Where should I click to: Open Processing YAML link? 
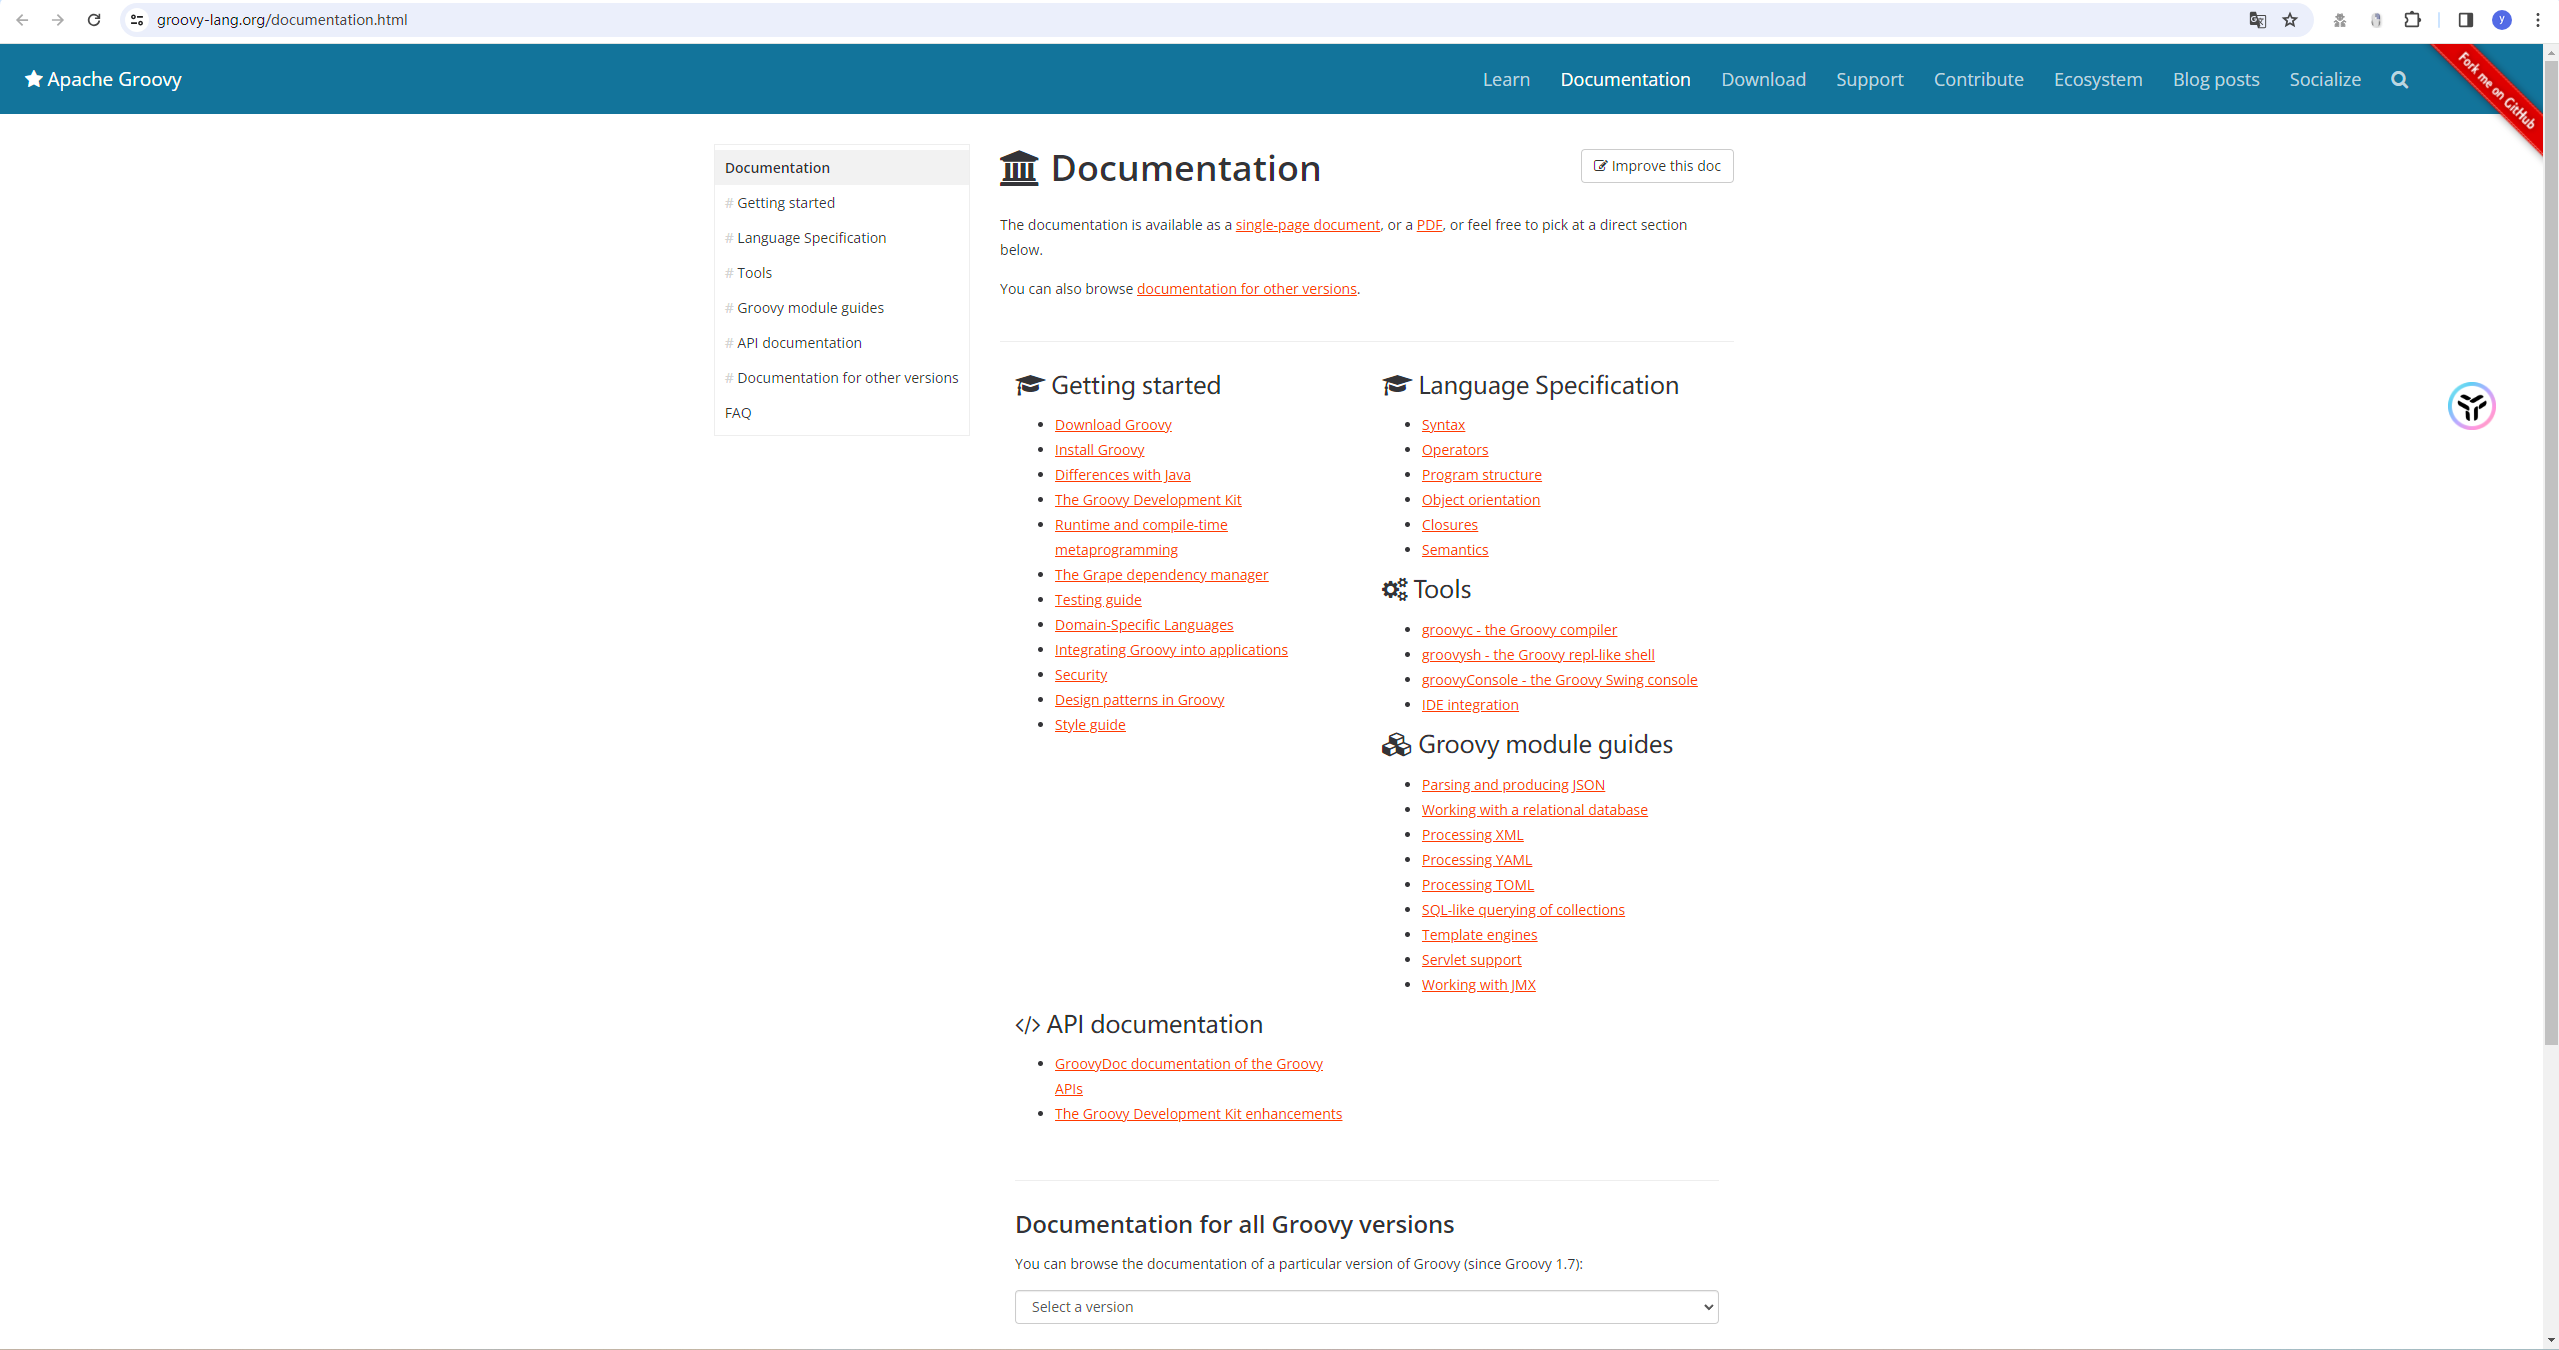click(x=1476, y=860)
